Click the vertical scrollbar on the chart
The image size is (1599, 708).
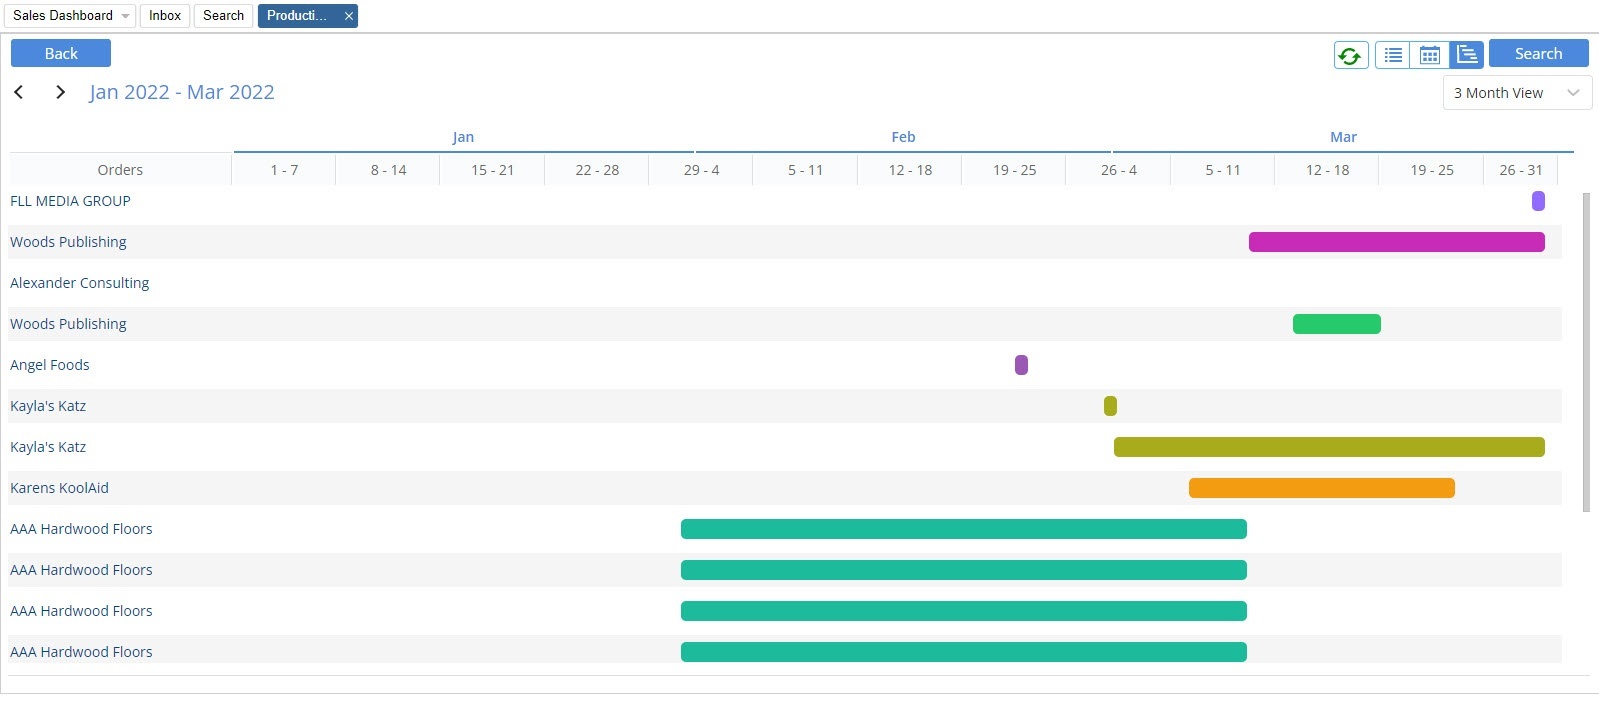(1586, 350)
